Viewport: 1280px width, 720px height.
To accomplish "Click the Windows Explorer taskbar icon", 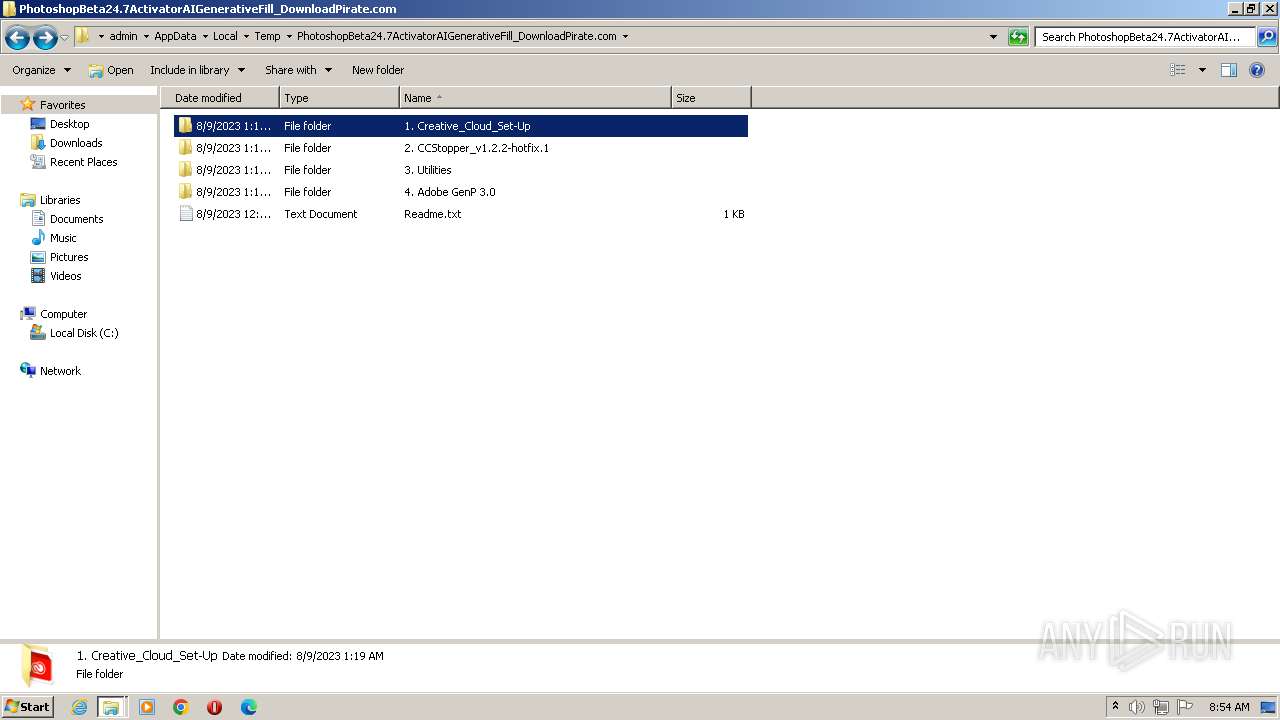I will click(x=111, y=707).
